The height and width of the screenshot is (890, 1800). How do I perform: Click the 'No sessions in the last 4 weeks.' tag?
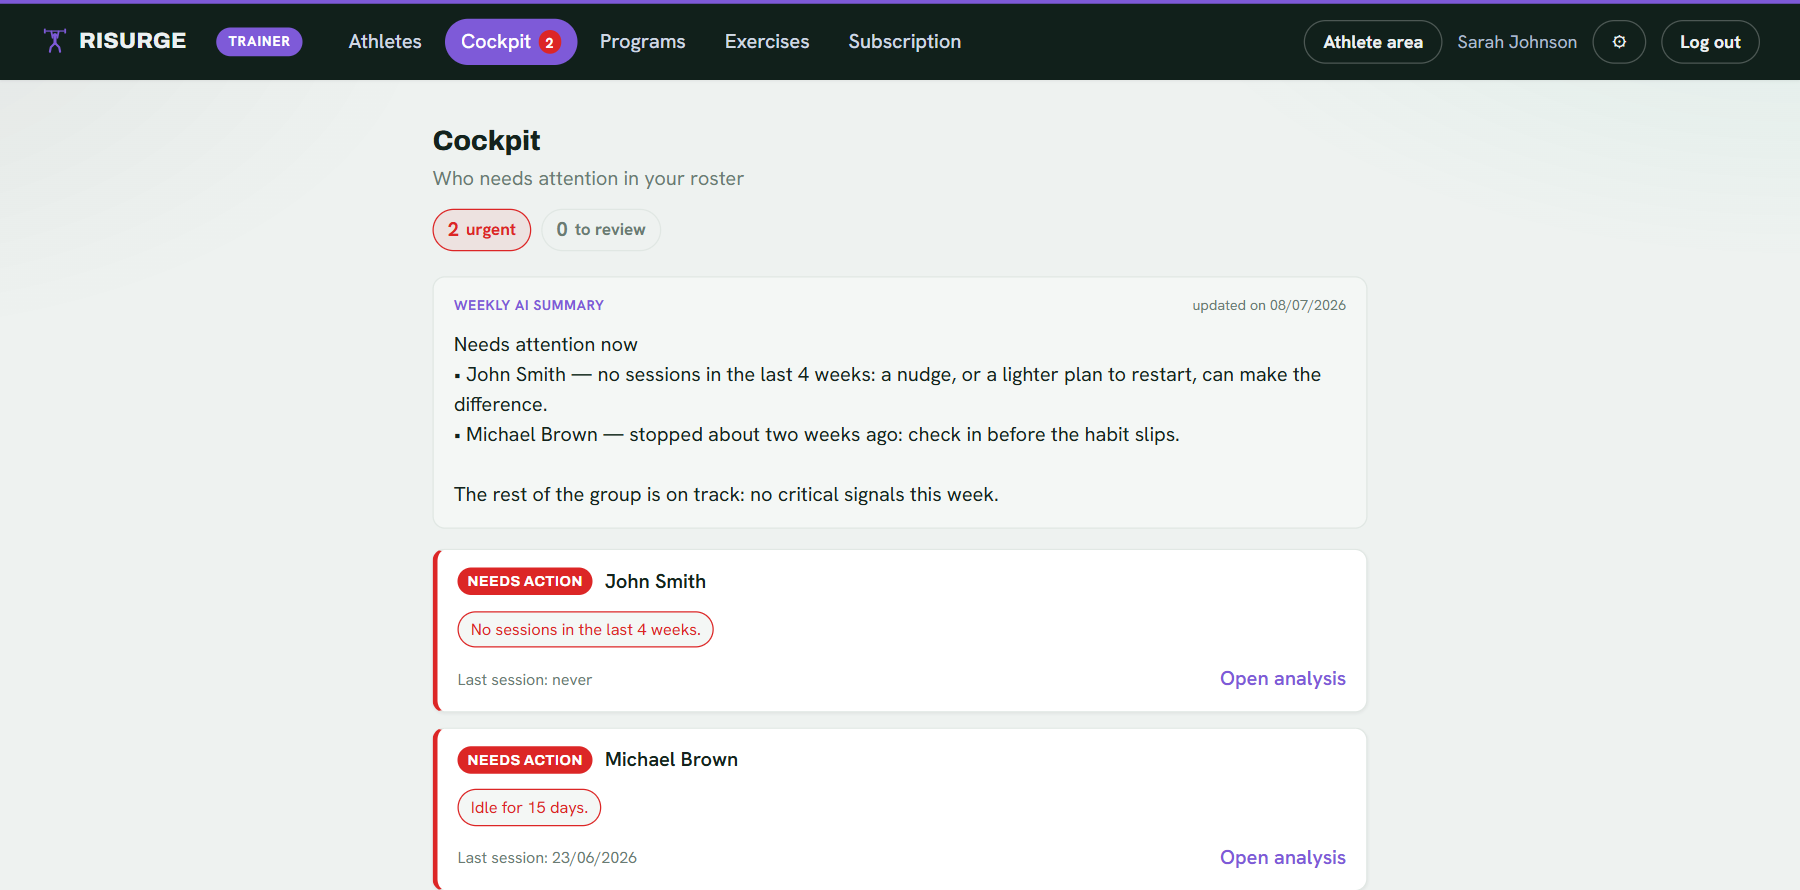coord(586,630)
